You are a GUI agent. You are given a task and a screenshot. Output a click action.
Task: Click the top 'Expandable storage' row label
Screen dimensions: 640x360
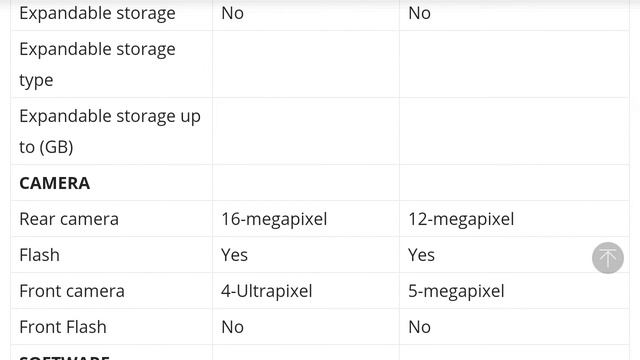98,13
